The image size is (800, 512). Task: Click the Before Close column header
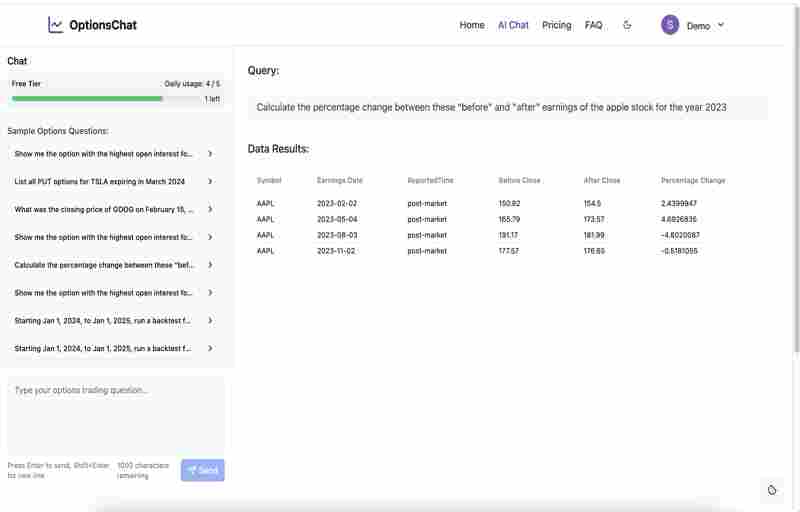click(519, 180)
